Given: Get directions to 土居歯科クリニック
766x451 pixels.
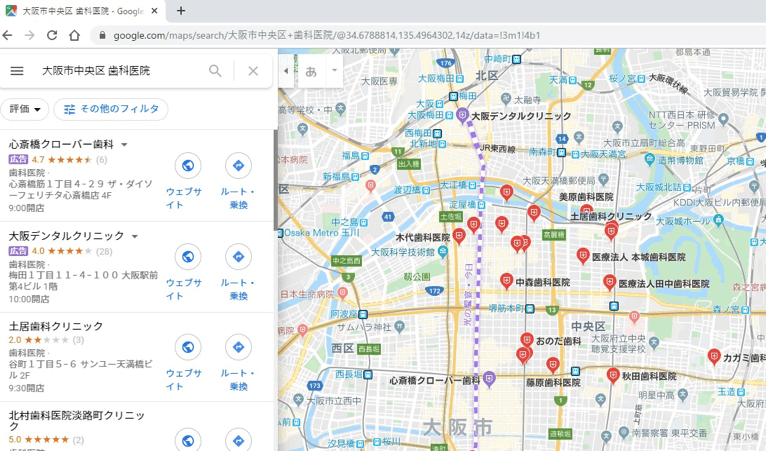Looking at the screenshot, I should coord(238,347).
